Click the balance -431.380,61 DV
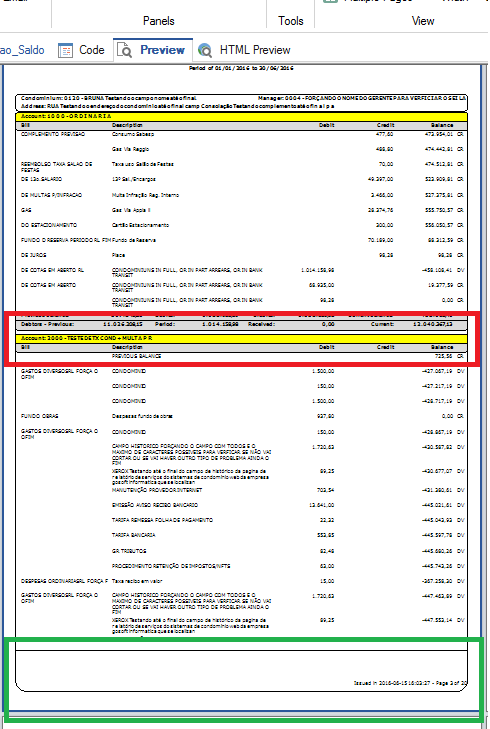Image resolution: width=490 pixels, height=729 pixels. [x=443, y=490]
